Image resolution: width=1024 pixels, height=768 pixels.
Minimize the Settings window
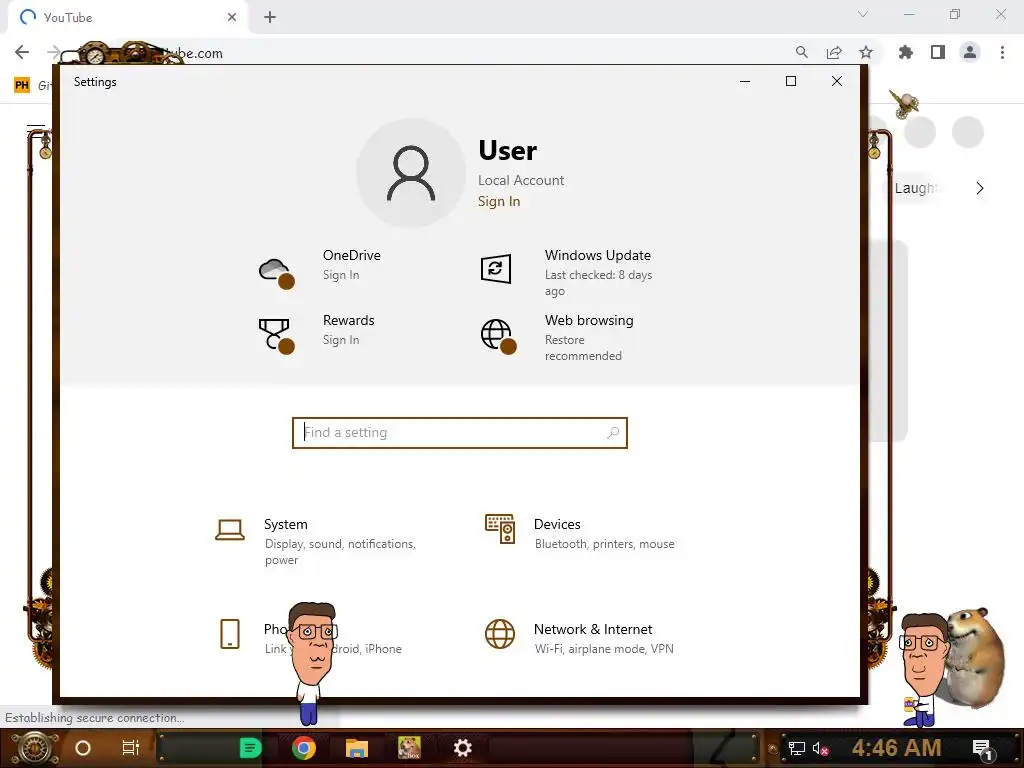coord(744,81)
